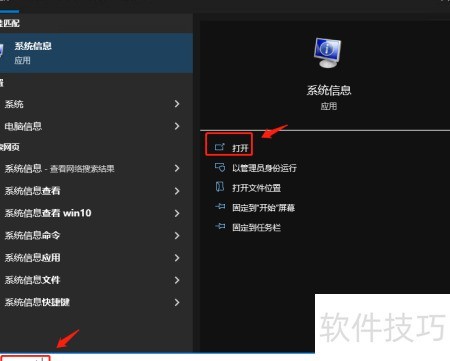Image resolution: width=450 pixels, height=361 pixels.
Task: Click the large 系统信息 app icon in preview
Action: (x=327, y=53)
